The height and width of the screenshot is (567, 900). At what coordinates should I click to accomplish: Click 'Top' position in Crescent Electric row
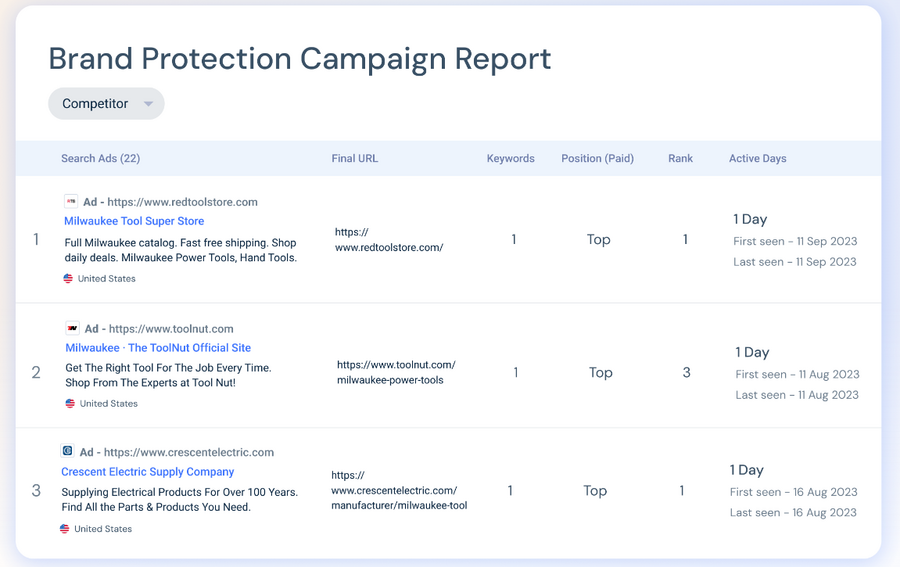click(595, 491)
